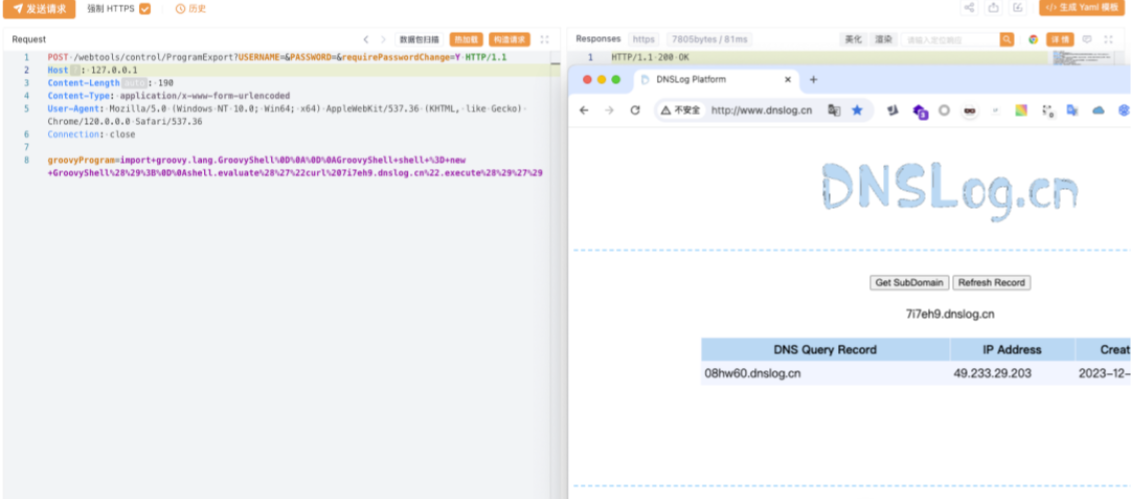Click the Host 127.0.0.1 header line
Image resolution: width=1131 pixels, height=499 pixels.
pos(92,70)
